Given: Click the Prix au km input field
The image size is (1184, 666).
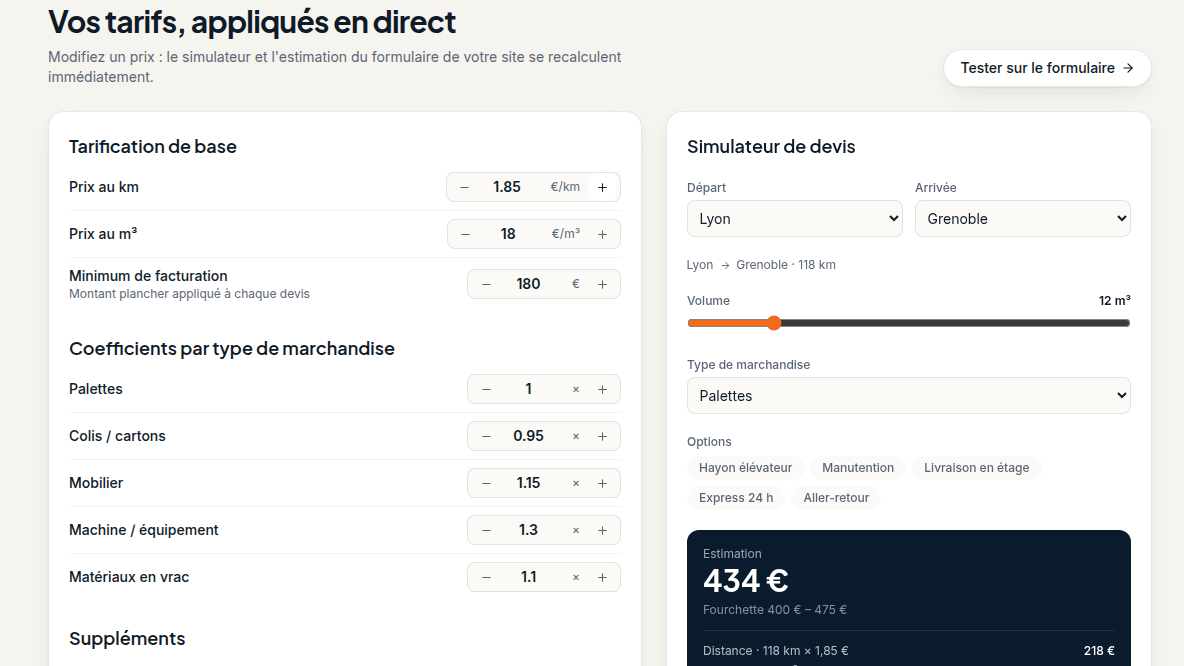Looking at the screenshot, I should (x=507, y=187).
